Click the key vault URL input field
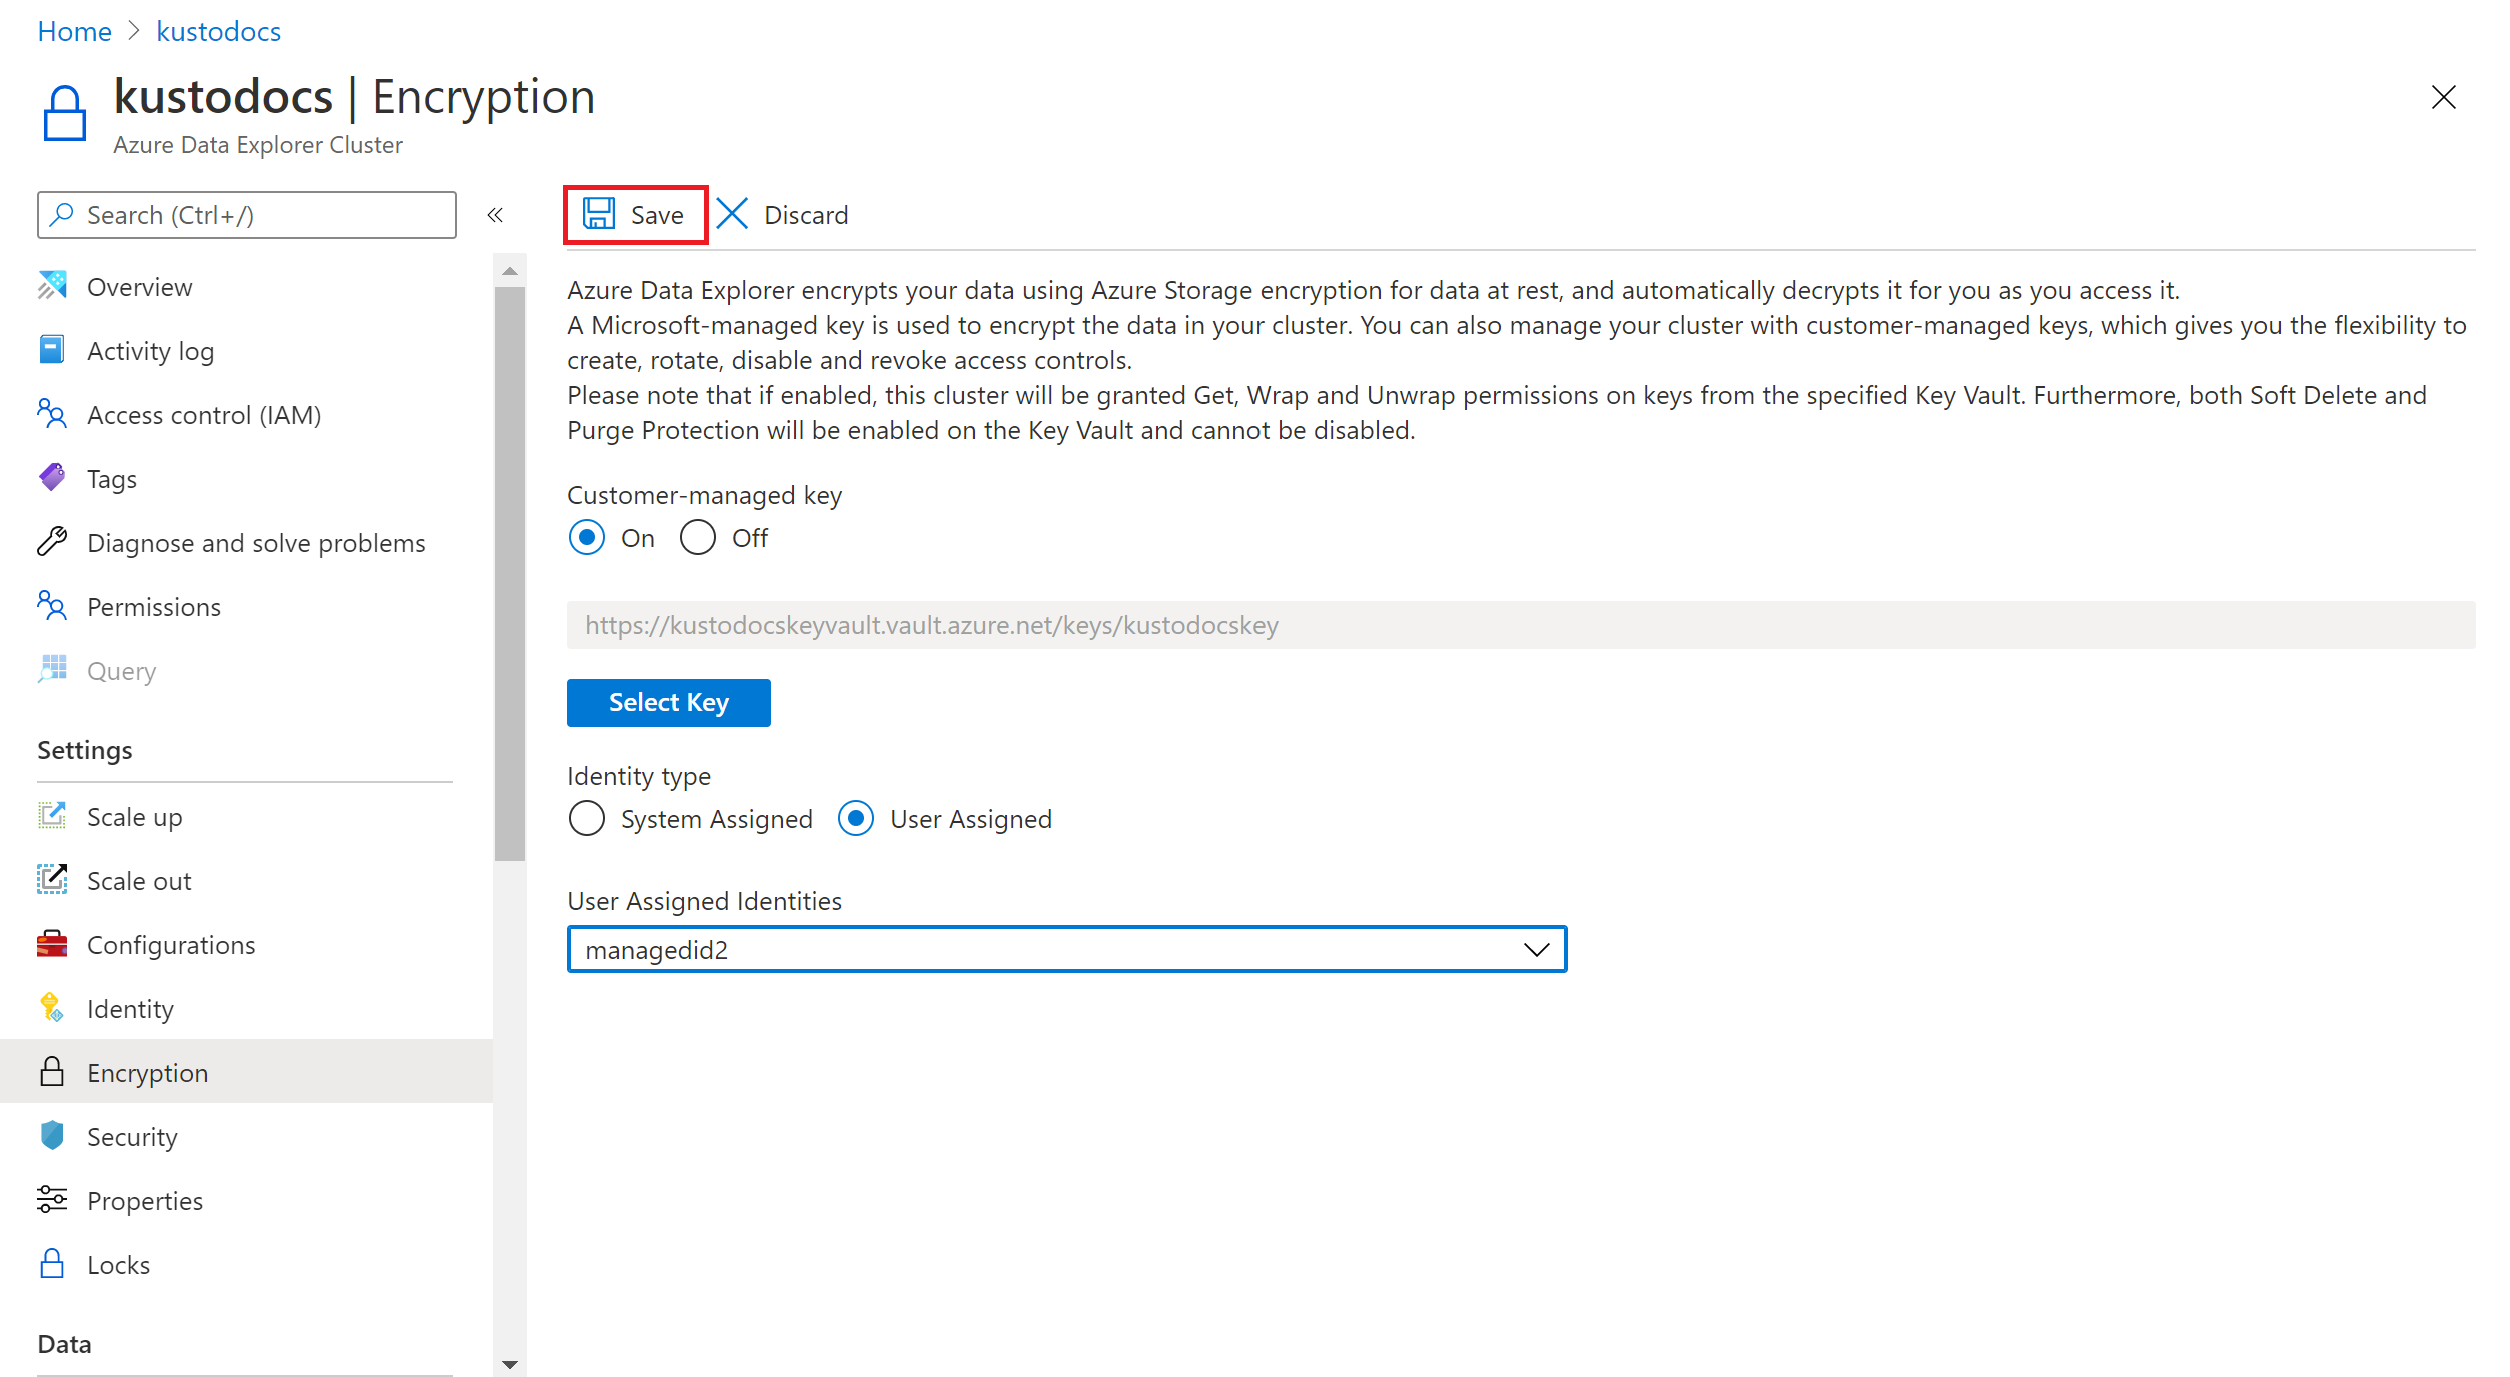The height and width of the screenshot is (1377, 2510). [1517, 624]
